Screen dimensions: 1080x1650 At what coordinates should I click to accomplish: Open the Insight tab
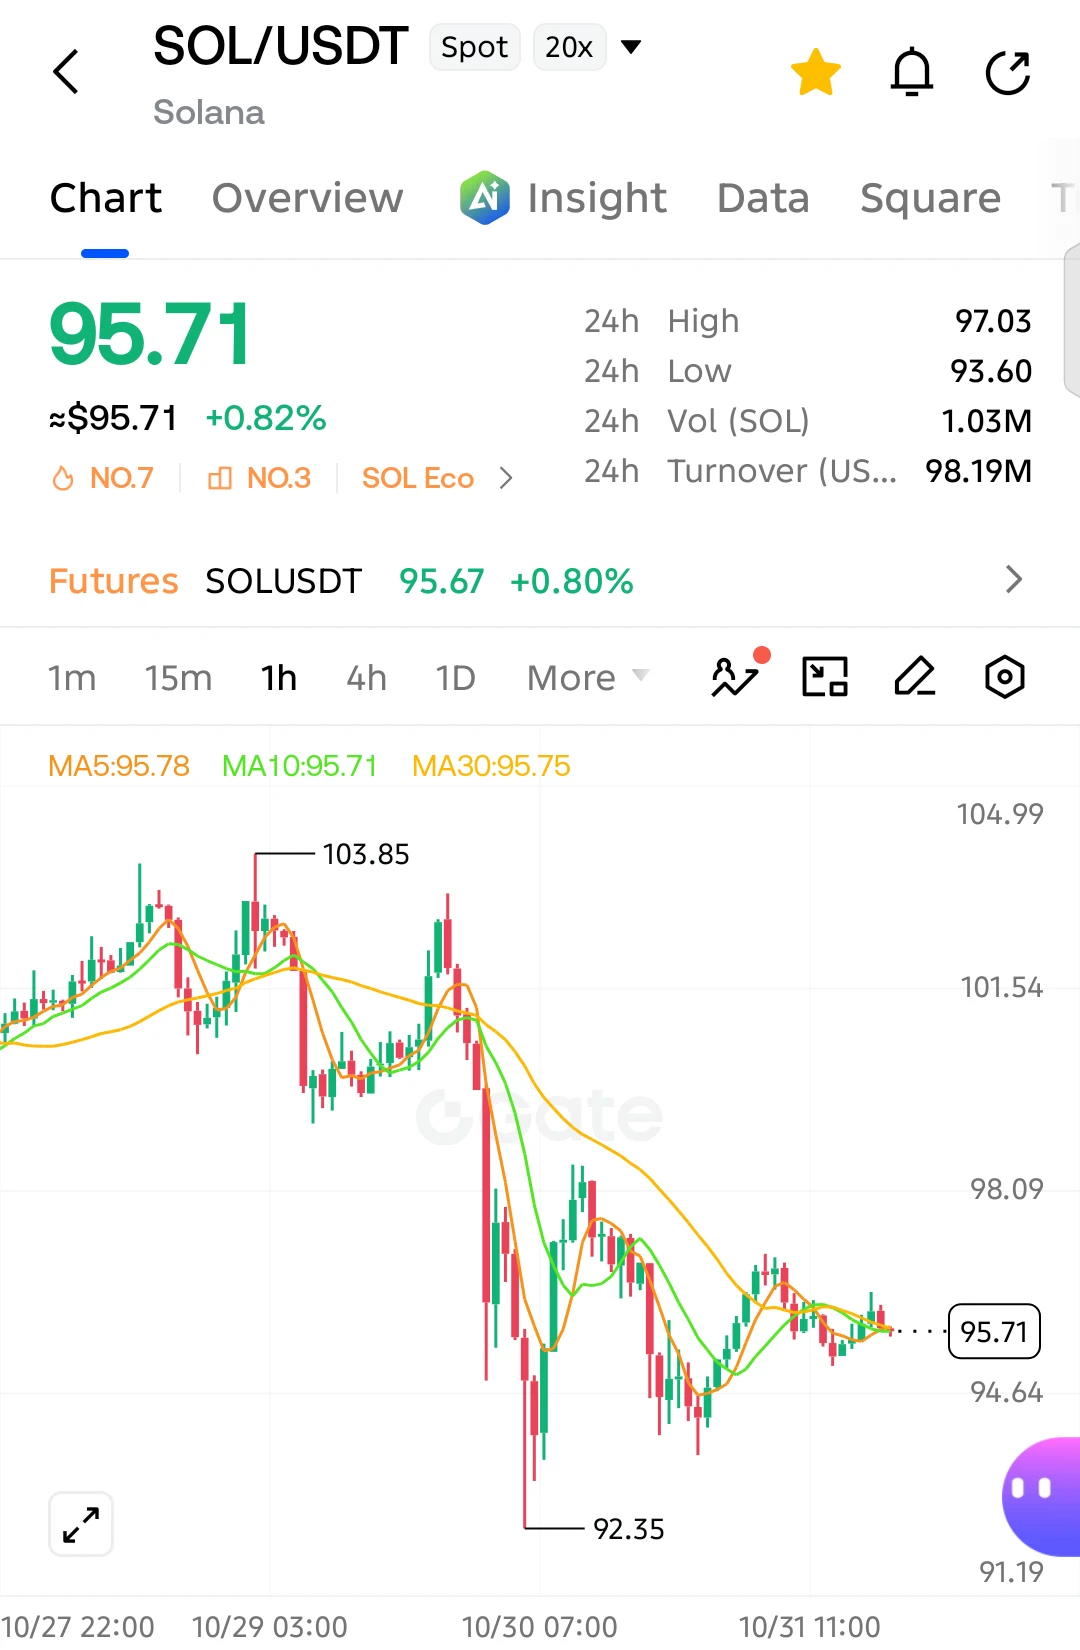(x=597, y=198)
